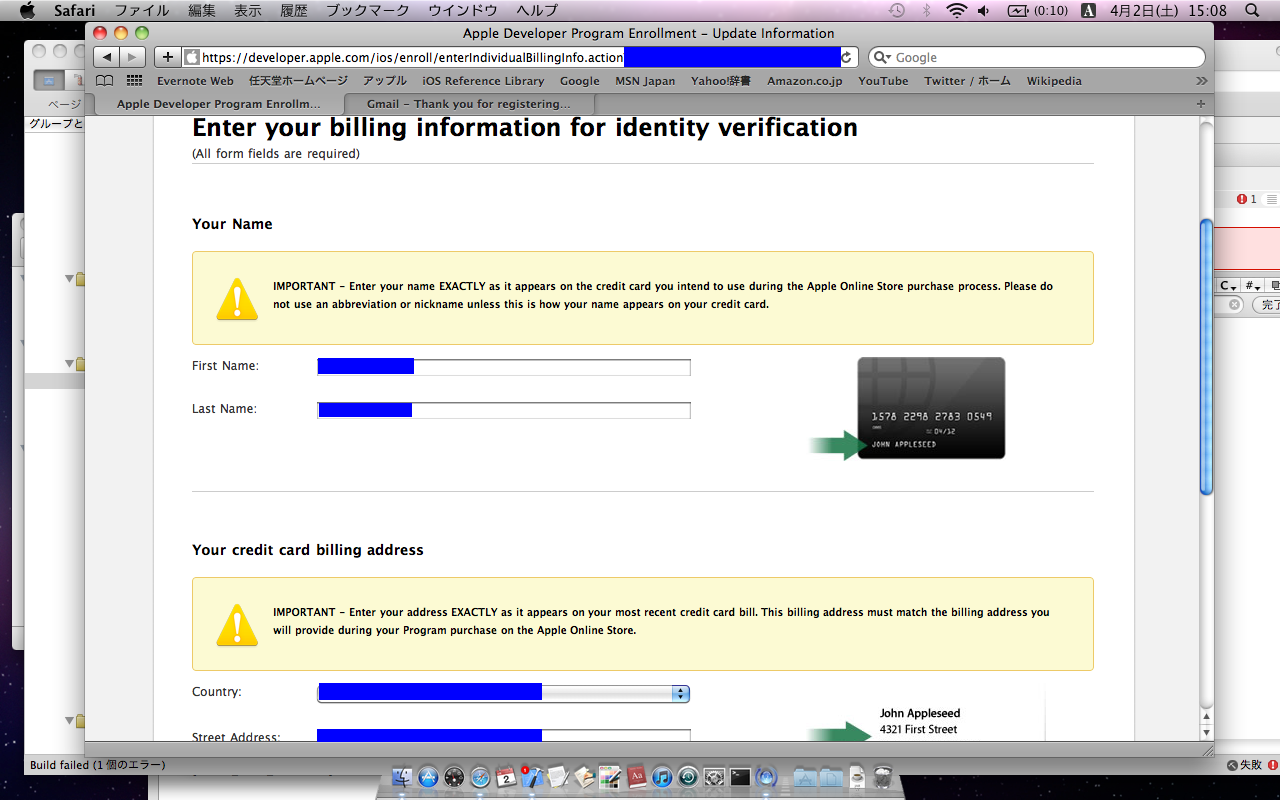1280x800 pixels.
Task: Open the Apple menu
Action: tap(27, 10)
